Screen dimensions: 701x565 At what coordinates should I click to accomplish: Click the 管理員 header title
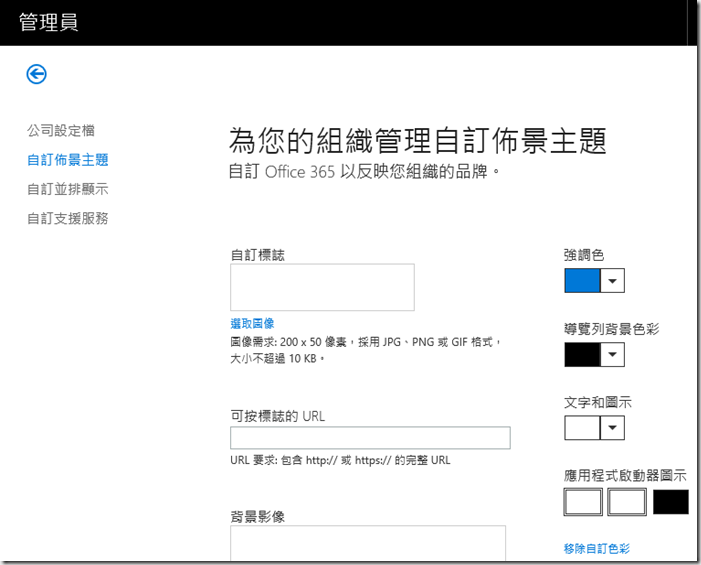(x=48, y=22)
